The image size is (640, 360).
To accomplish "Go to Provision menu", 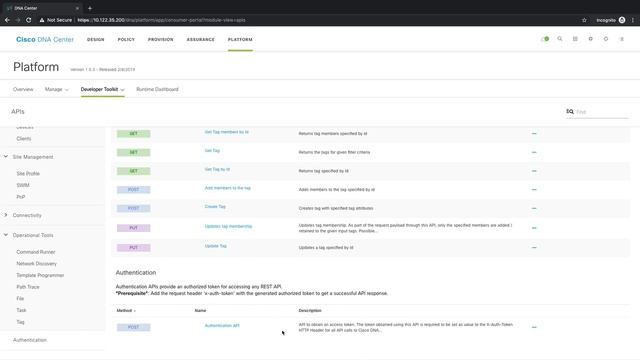I will pos(160,40).
